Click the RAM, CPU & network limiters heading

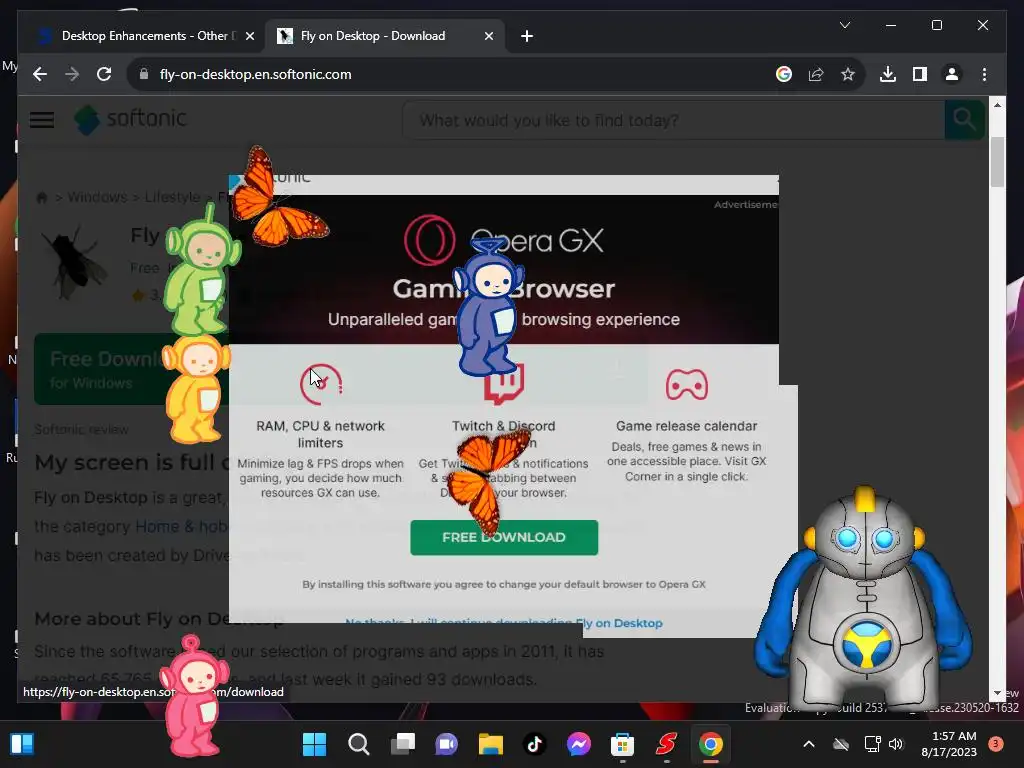(x=321, y=434)
